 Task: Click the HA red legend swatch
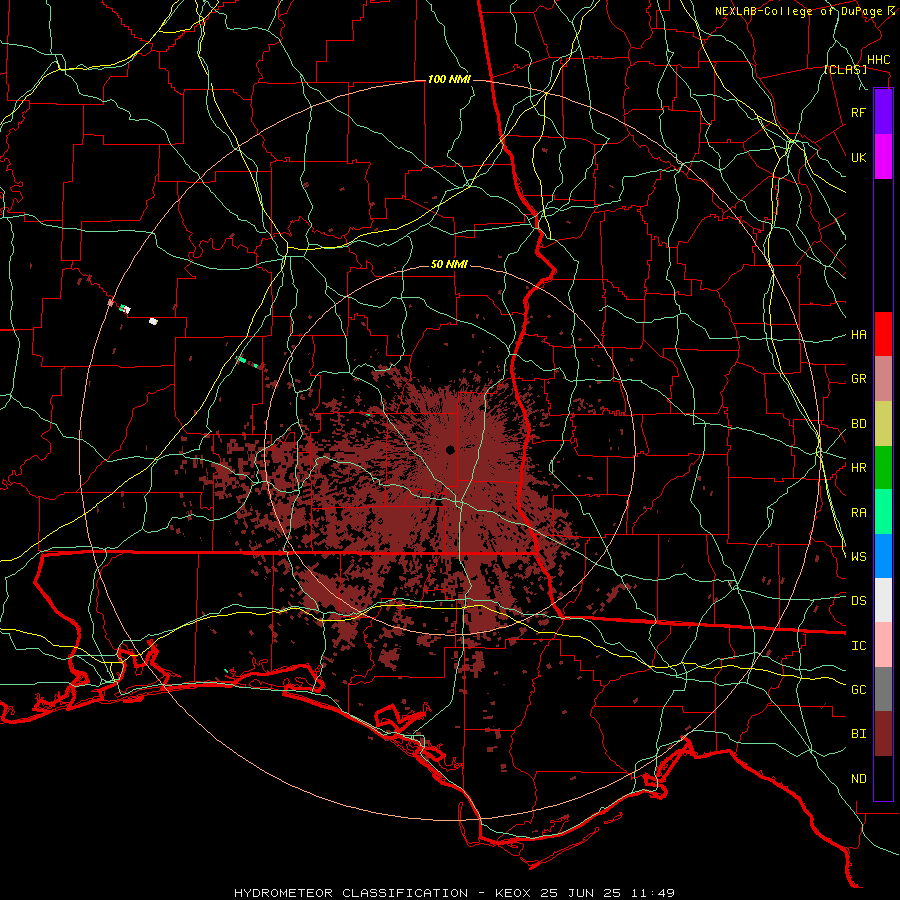(x=883, y=334)
